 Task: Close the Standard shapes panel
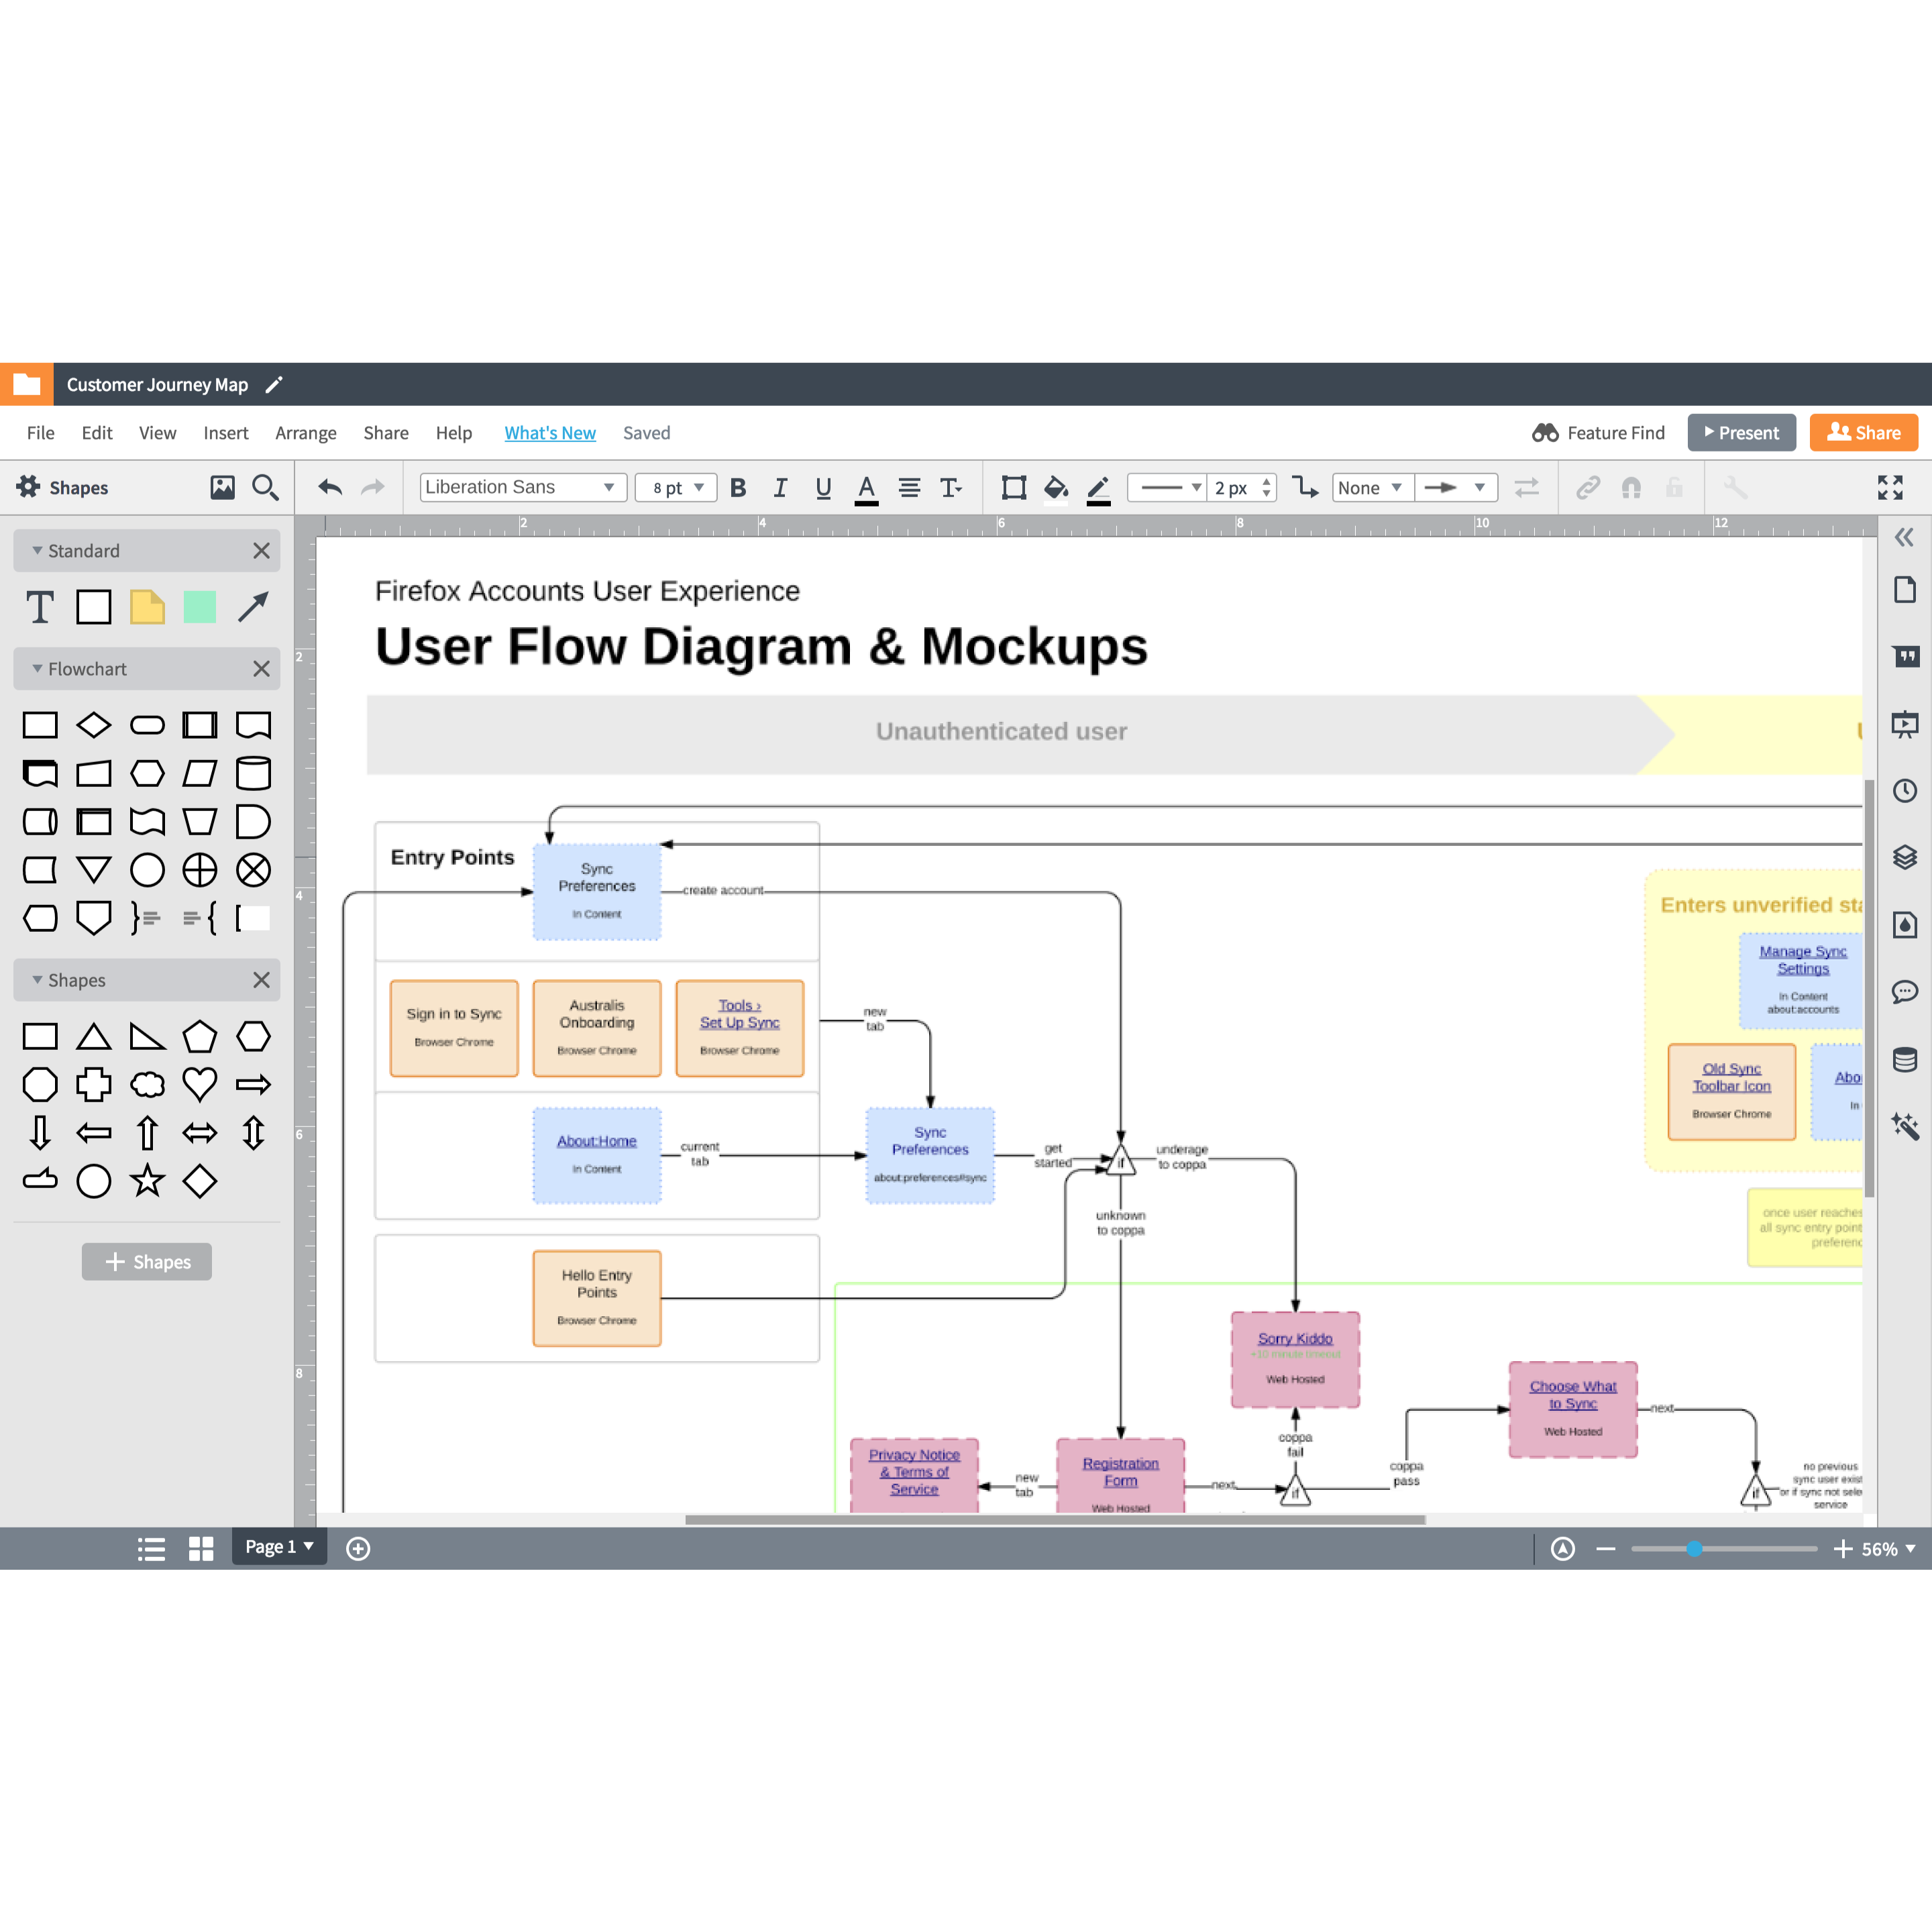[x=261, y=550]
